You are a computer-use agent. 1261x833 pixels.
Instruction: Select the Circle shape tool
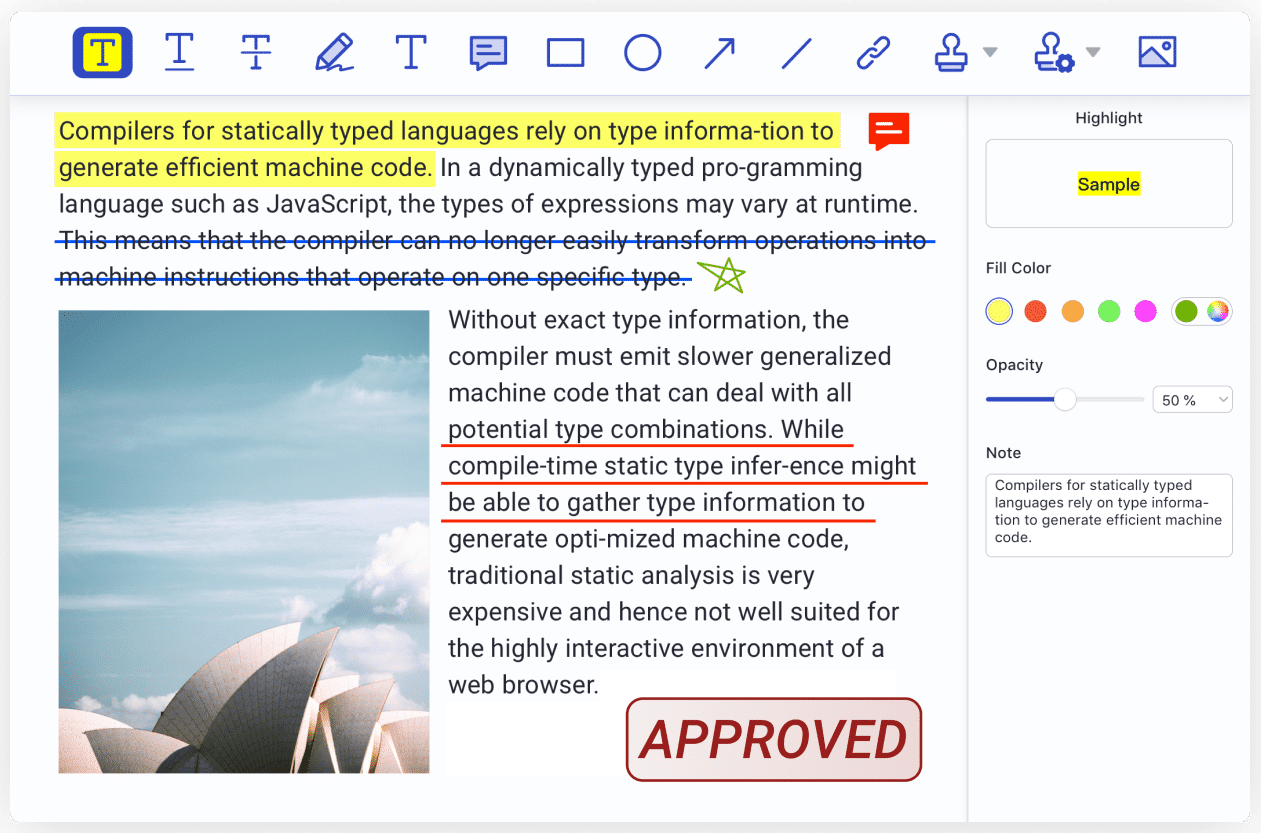click(643, 52)
